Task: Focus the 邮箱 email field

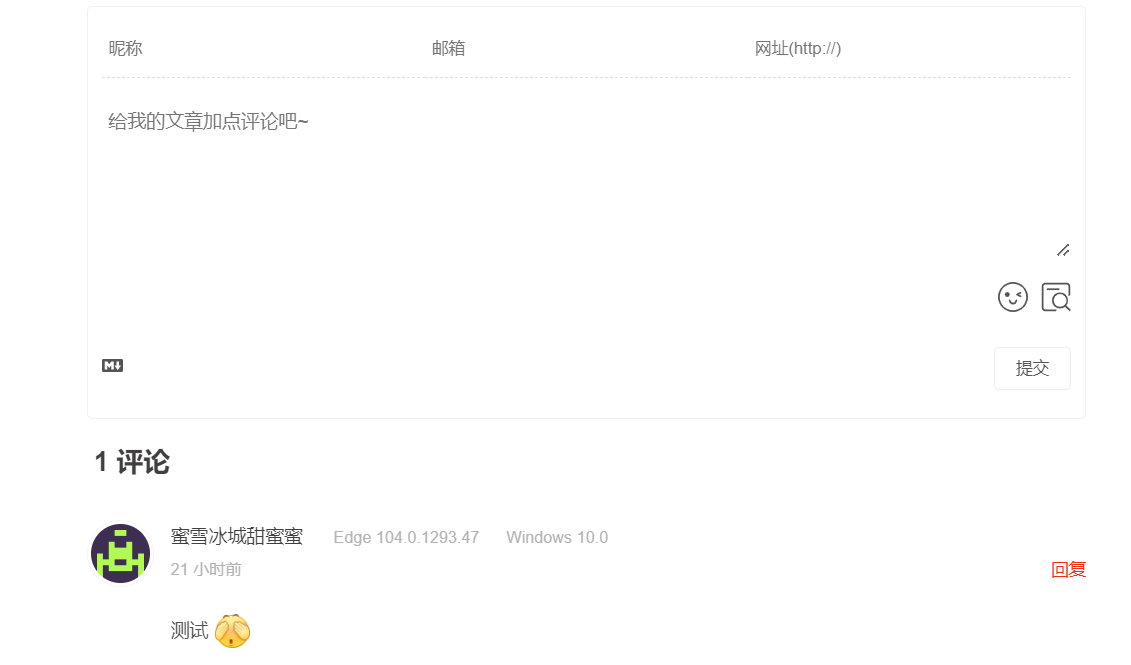Action: coord(586,48)
